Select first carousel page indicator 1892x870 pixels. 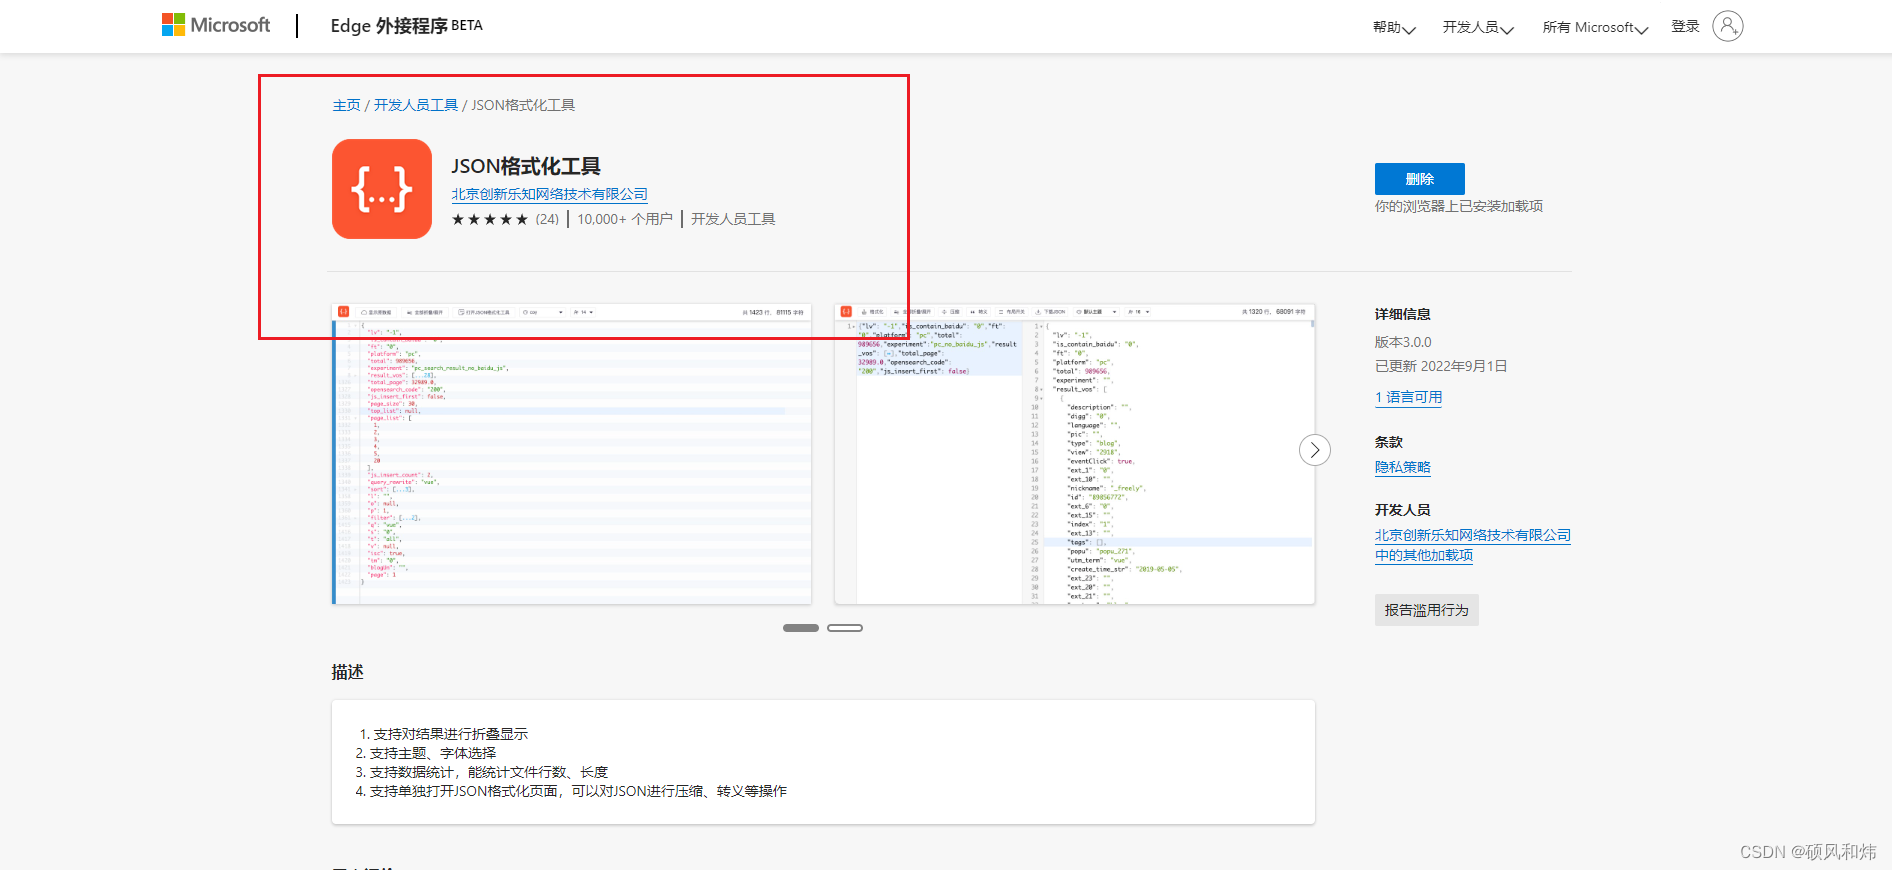[801, 628]
